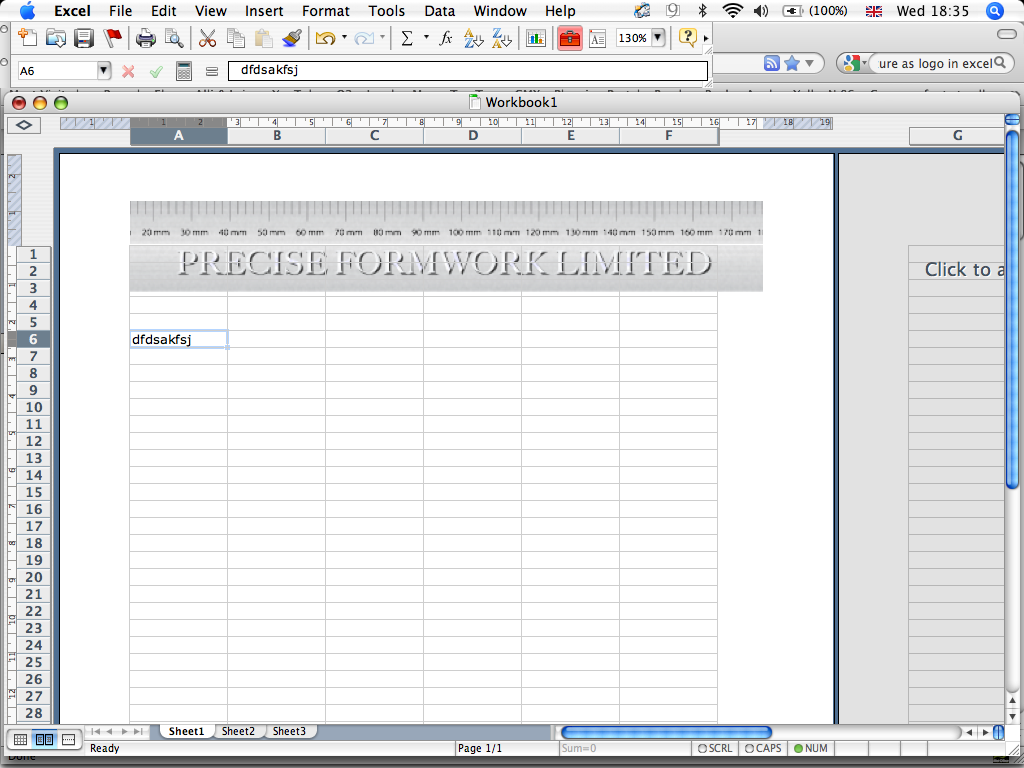
Task: Select the Format Painter brush icon
Action: coord(291,38)
